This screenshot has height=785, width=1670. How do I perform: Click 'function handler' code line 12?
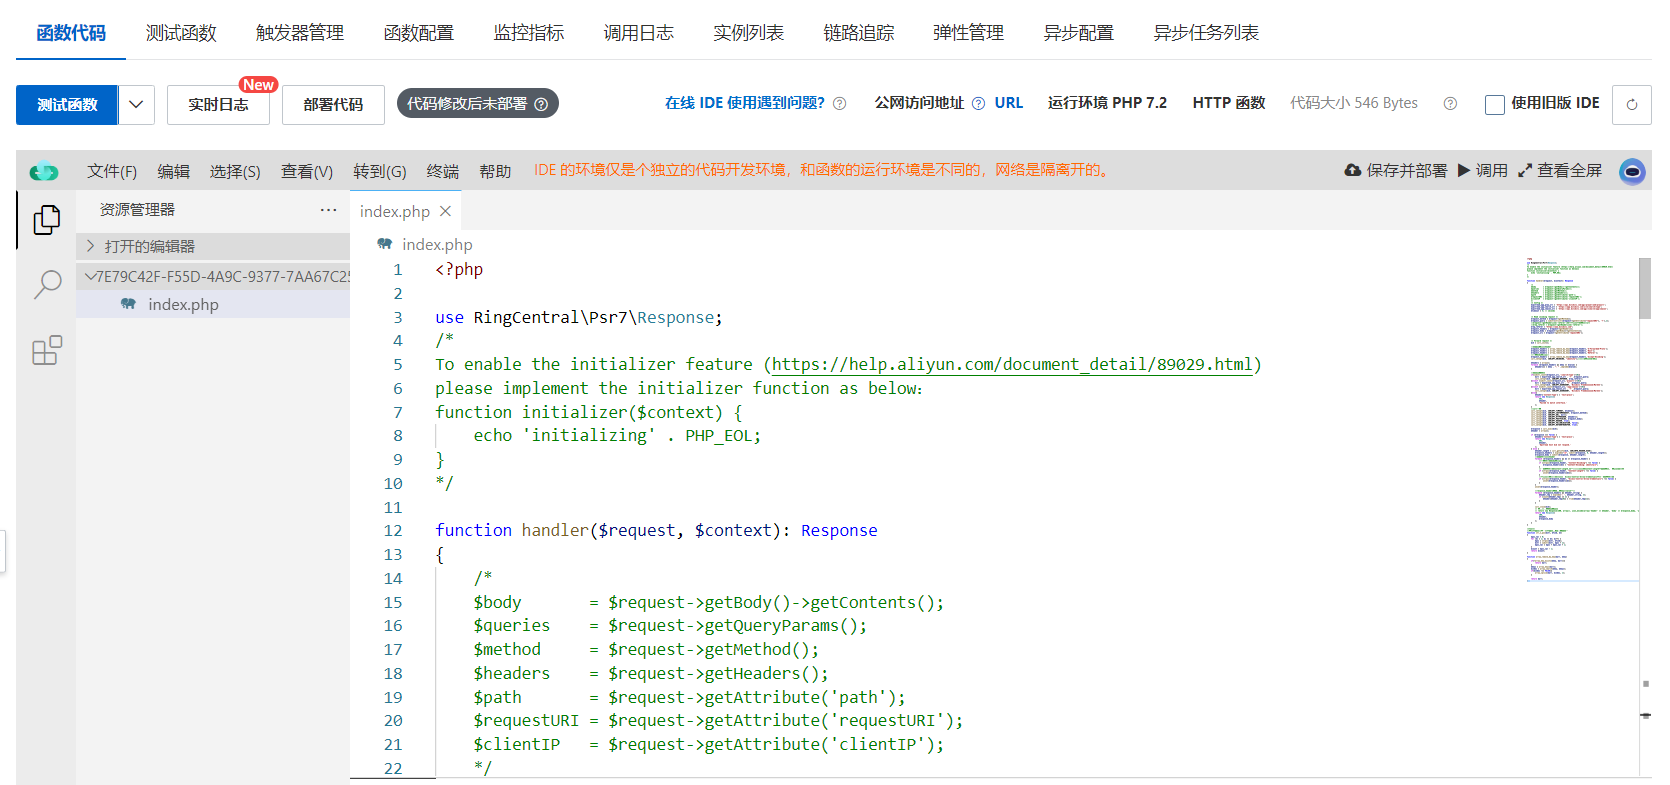656,530
